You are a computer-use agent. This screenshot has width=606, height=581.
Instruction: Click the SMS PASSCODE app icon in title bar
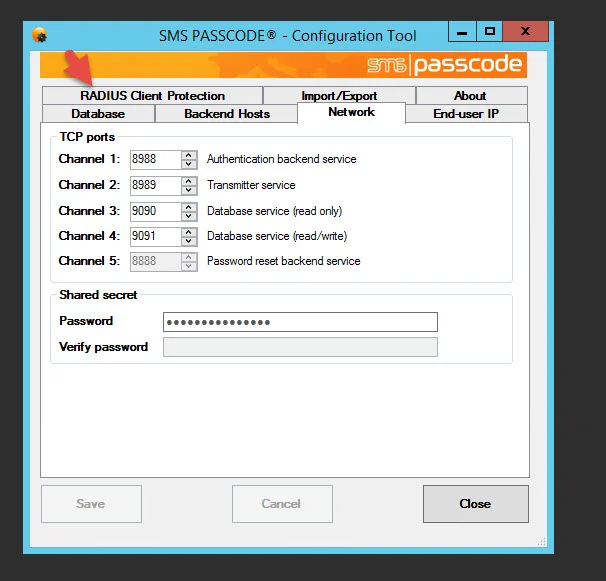[x=39, y=35]
